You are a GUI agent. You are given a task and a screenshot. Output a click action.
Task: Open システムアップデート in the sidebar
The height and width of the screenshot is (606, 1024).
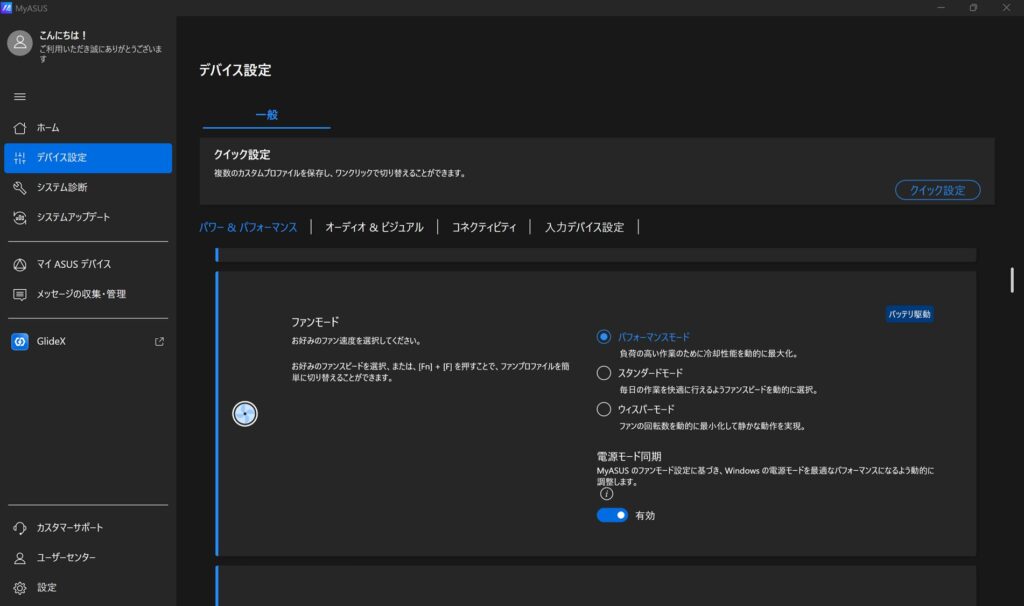73,217
